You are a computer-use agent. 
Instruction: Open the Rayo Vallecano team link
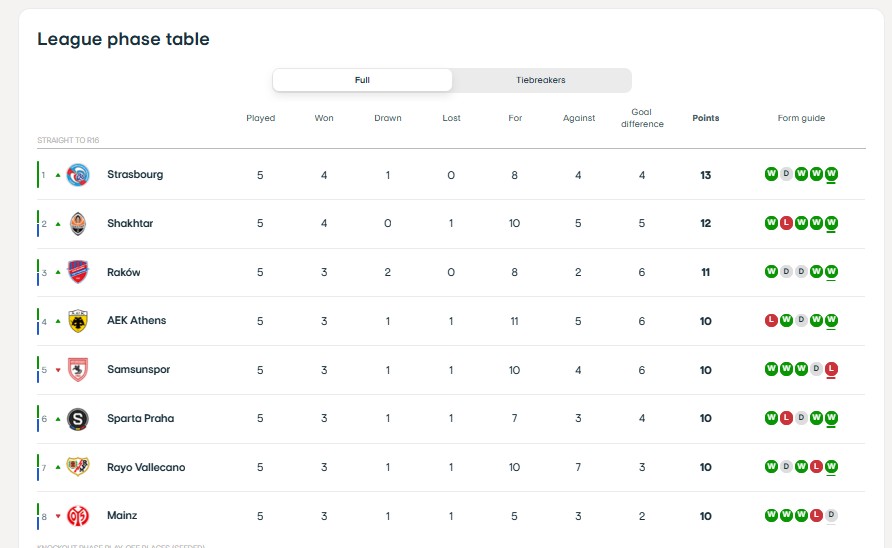coord(146,467)
